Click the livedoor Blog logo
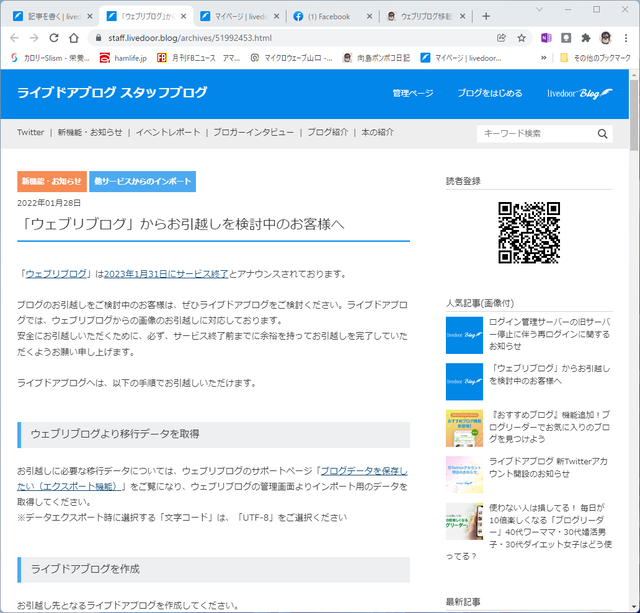The width and height of the screenshot is (640, 613). pyautogui.click(x=580, y=93)
